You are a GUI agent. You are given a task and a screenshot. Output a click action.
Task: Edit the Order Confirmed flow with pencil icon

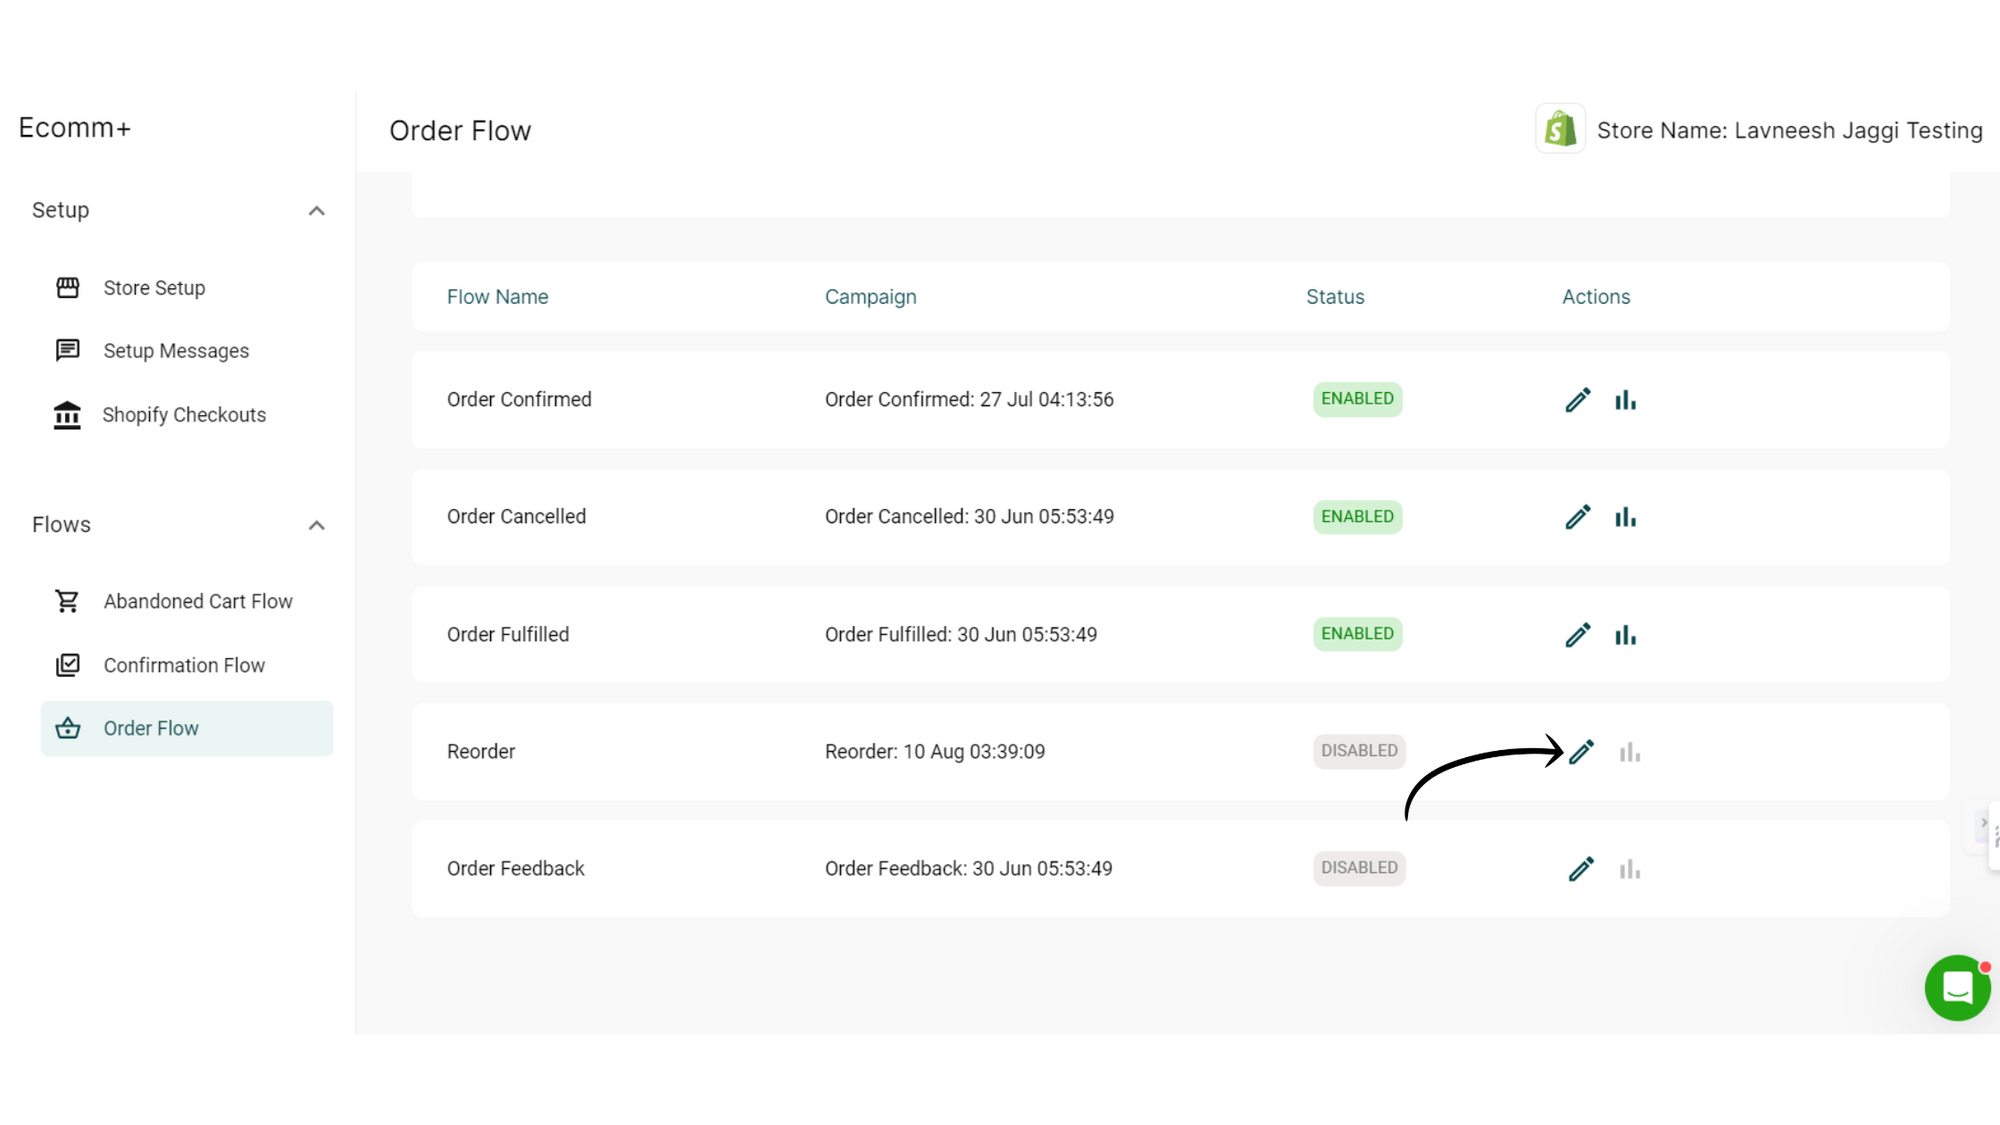tap(1578, 399)
